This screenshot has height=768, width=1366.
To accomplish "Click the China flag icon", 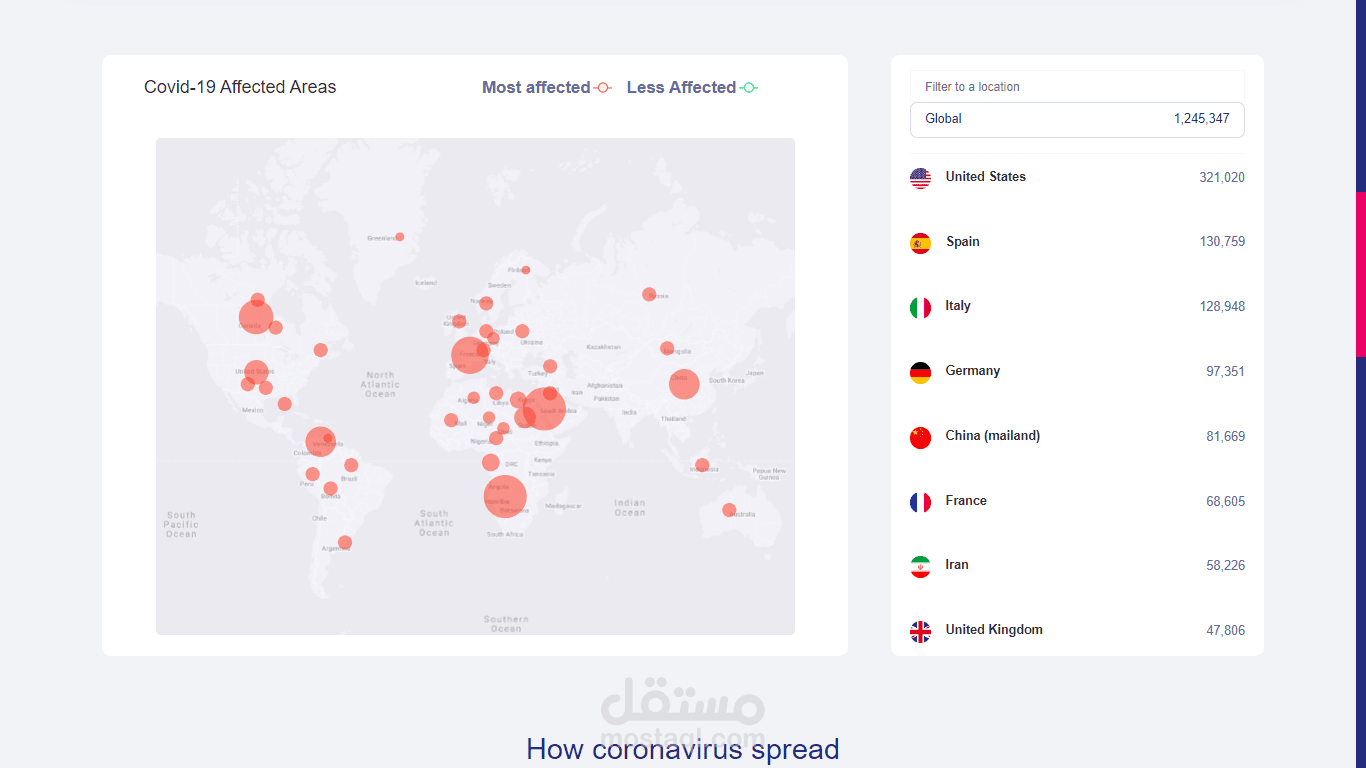I will [920, 437].
